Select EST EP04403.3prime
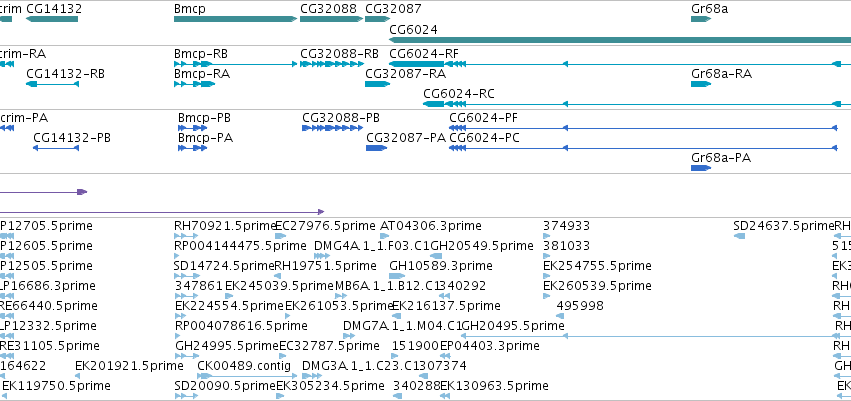The height and width of the screenshot is (401, 851). (x=445, y=357)
